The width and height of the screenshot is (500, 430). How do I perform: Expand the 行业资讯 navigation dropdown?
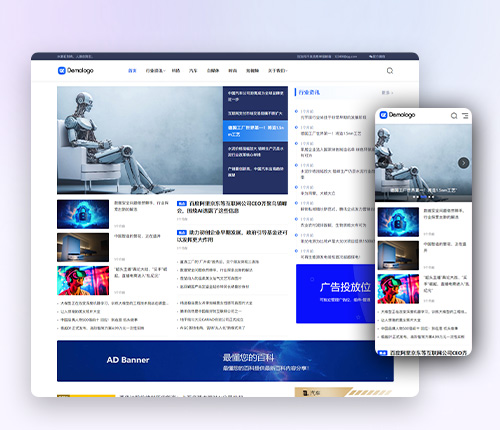tap(155, 71)
